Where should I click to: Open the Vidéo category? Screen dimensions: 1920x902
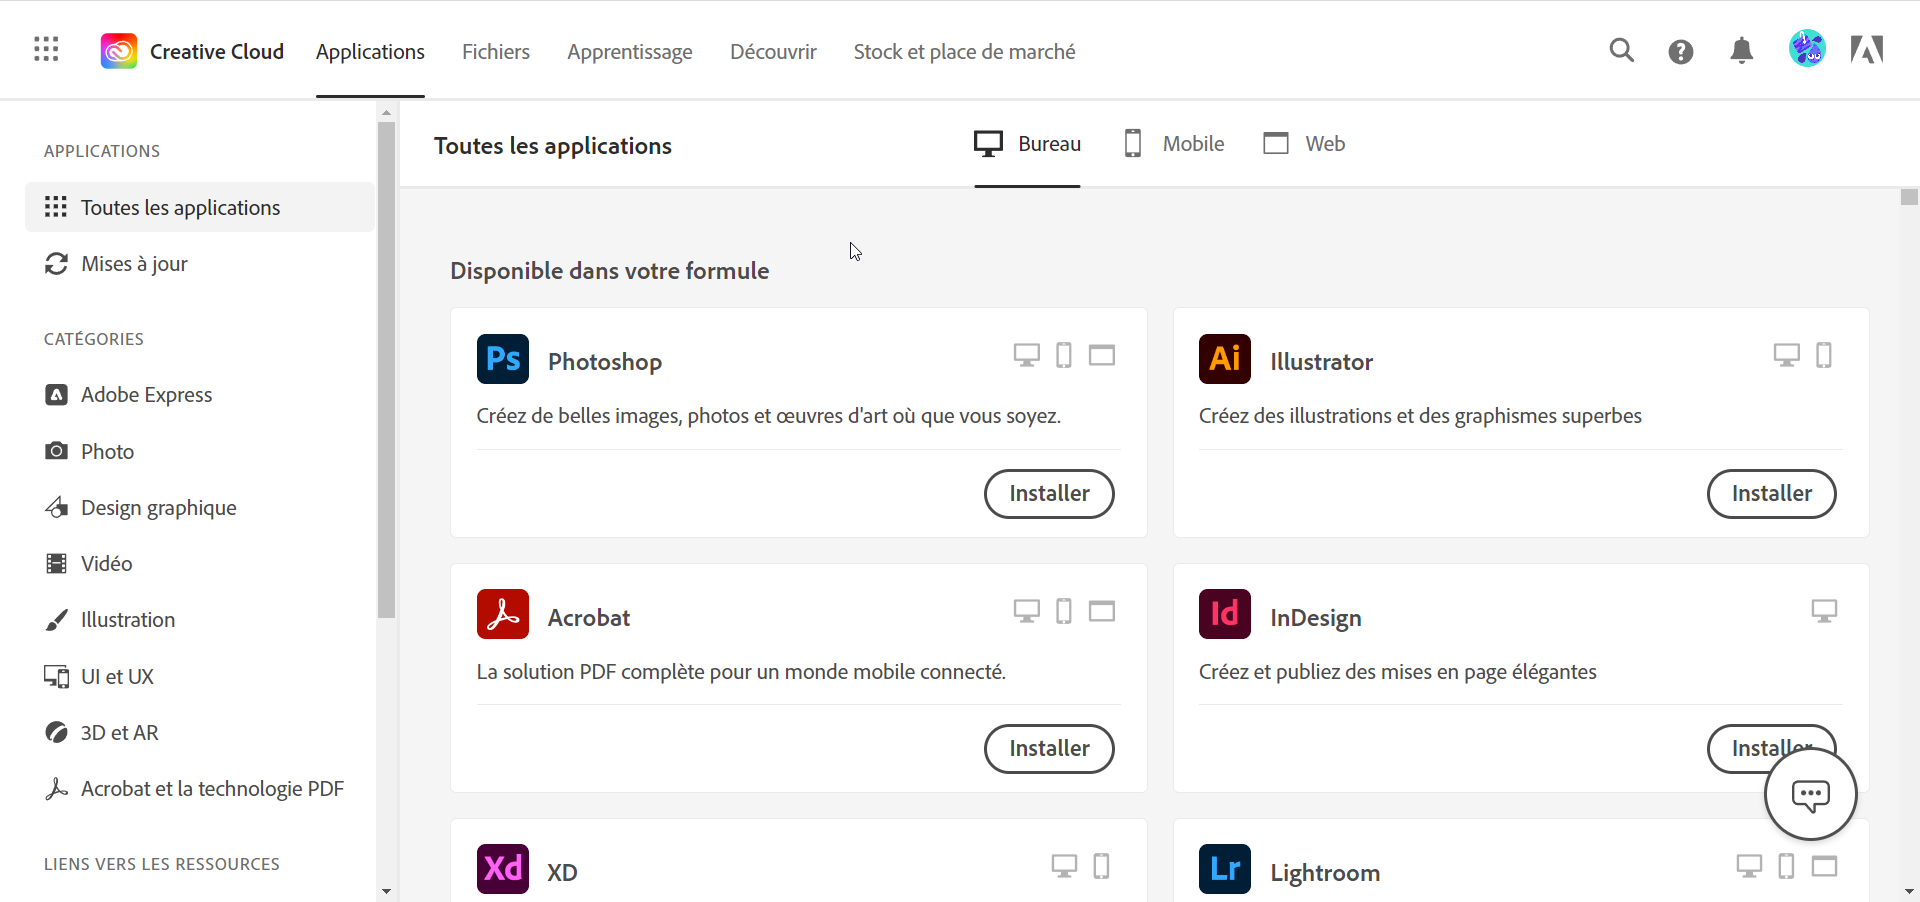89,564
